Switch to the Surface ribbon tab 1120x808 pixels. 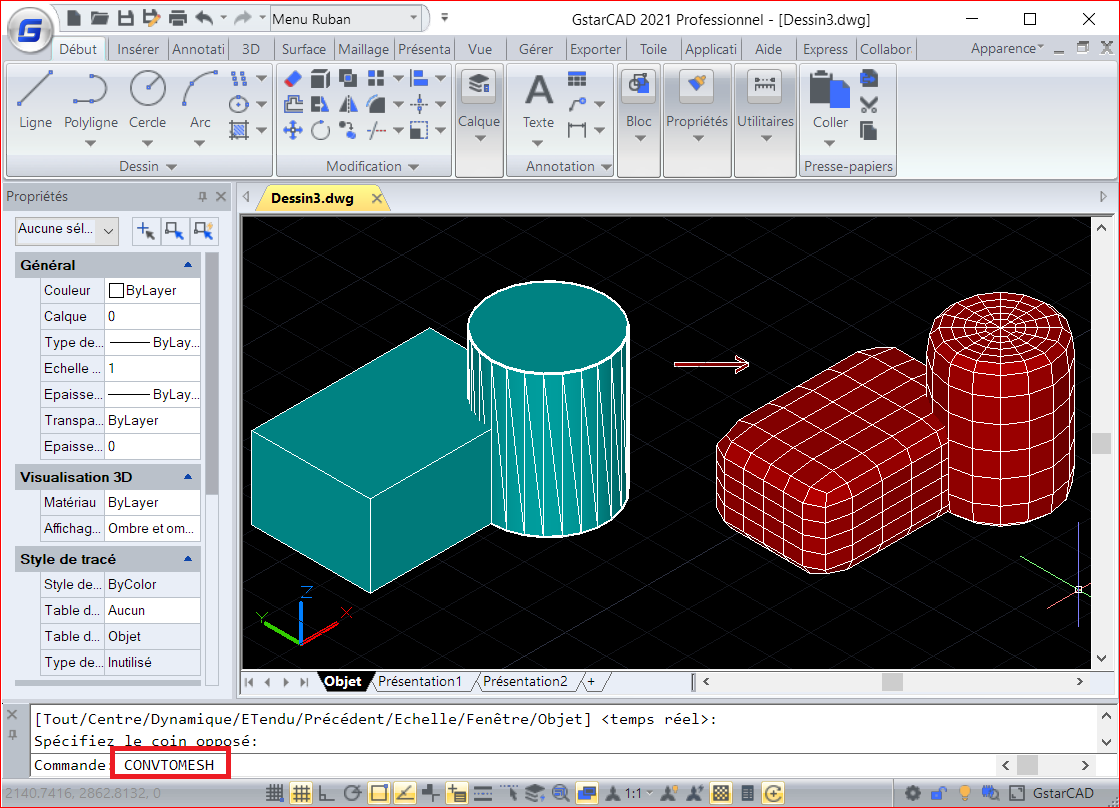(x=304, y=49)
